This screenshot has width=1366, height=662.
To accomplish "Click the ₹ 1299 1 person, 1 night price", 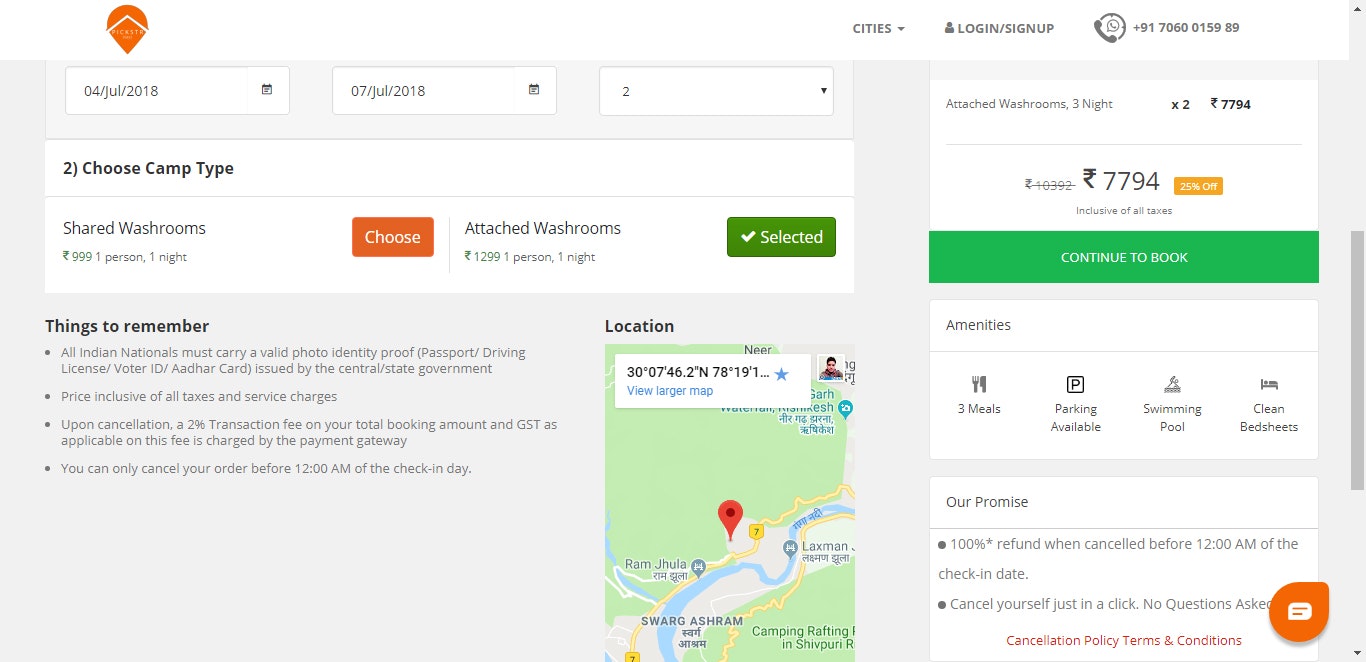I will tap(530, 257).
